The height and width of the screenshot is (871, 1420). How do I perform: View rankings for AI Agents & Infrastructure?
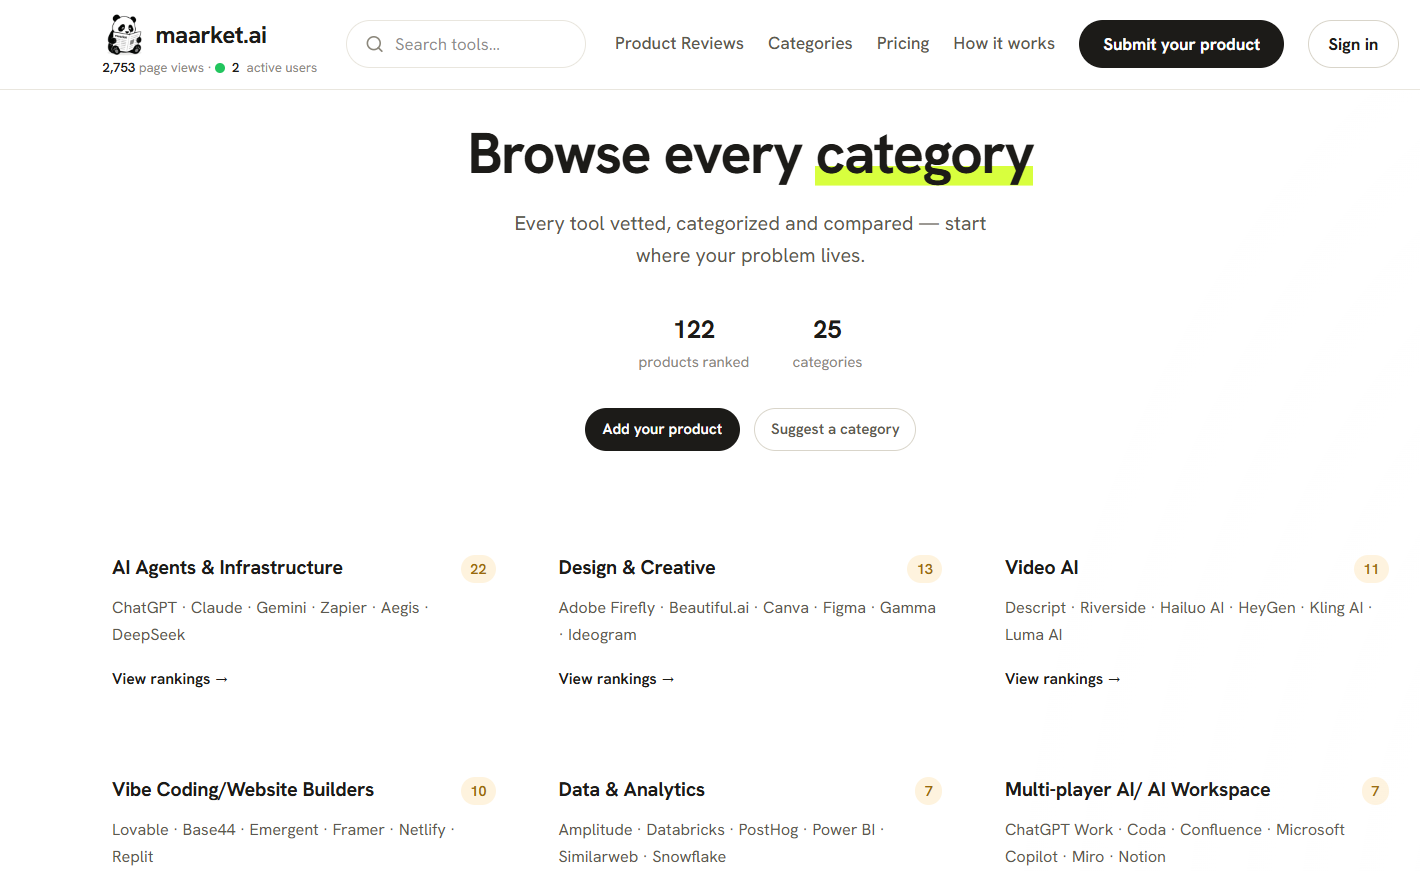[170, 679]
